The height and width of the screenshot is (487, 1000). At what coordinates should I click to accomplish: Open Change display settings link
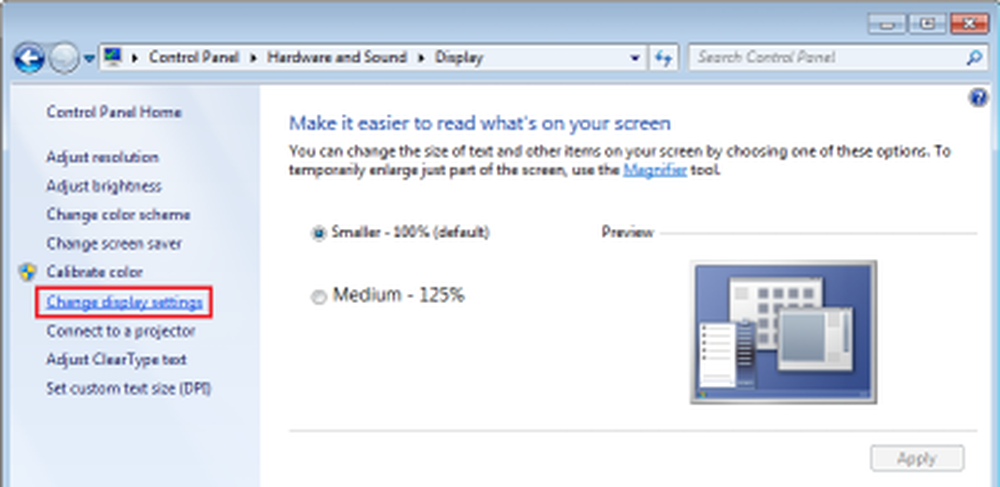click(125, 301)
